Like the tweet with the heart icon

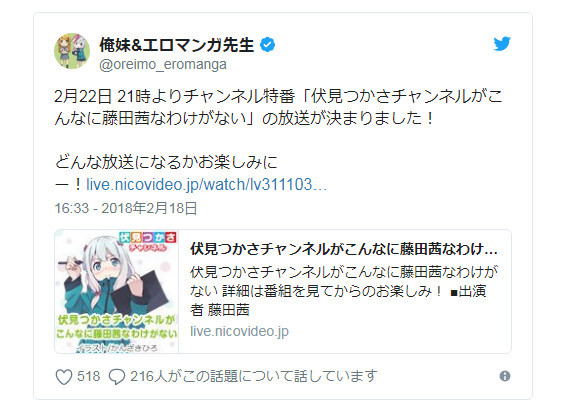pyautogui.click(x=64, y=377)
